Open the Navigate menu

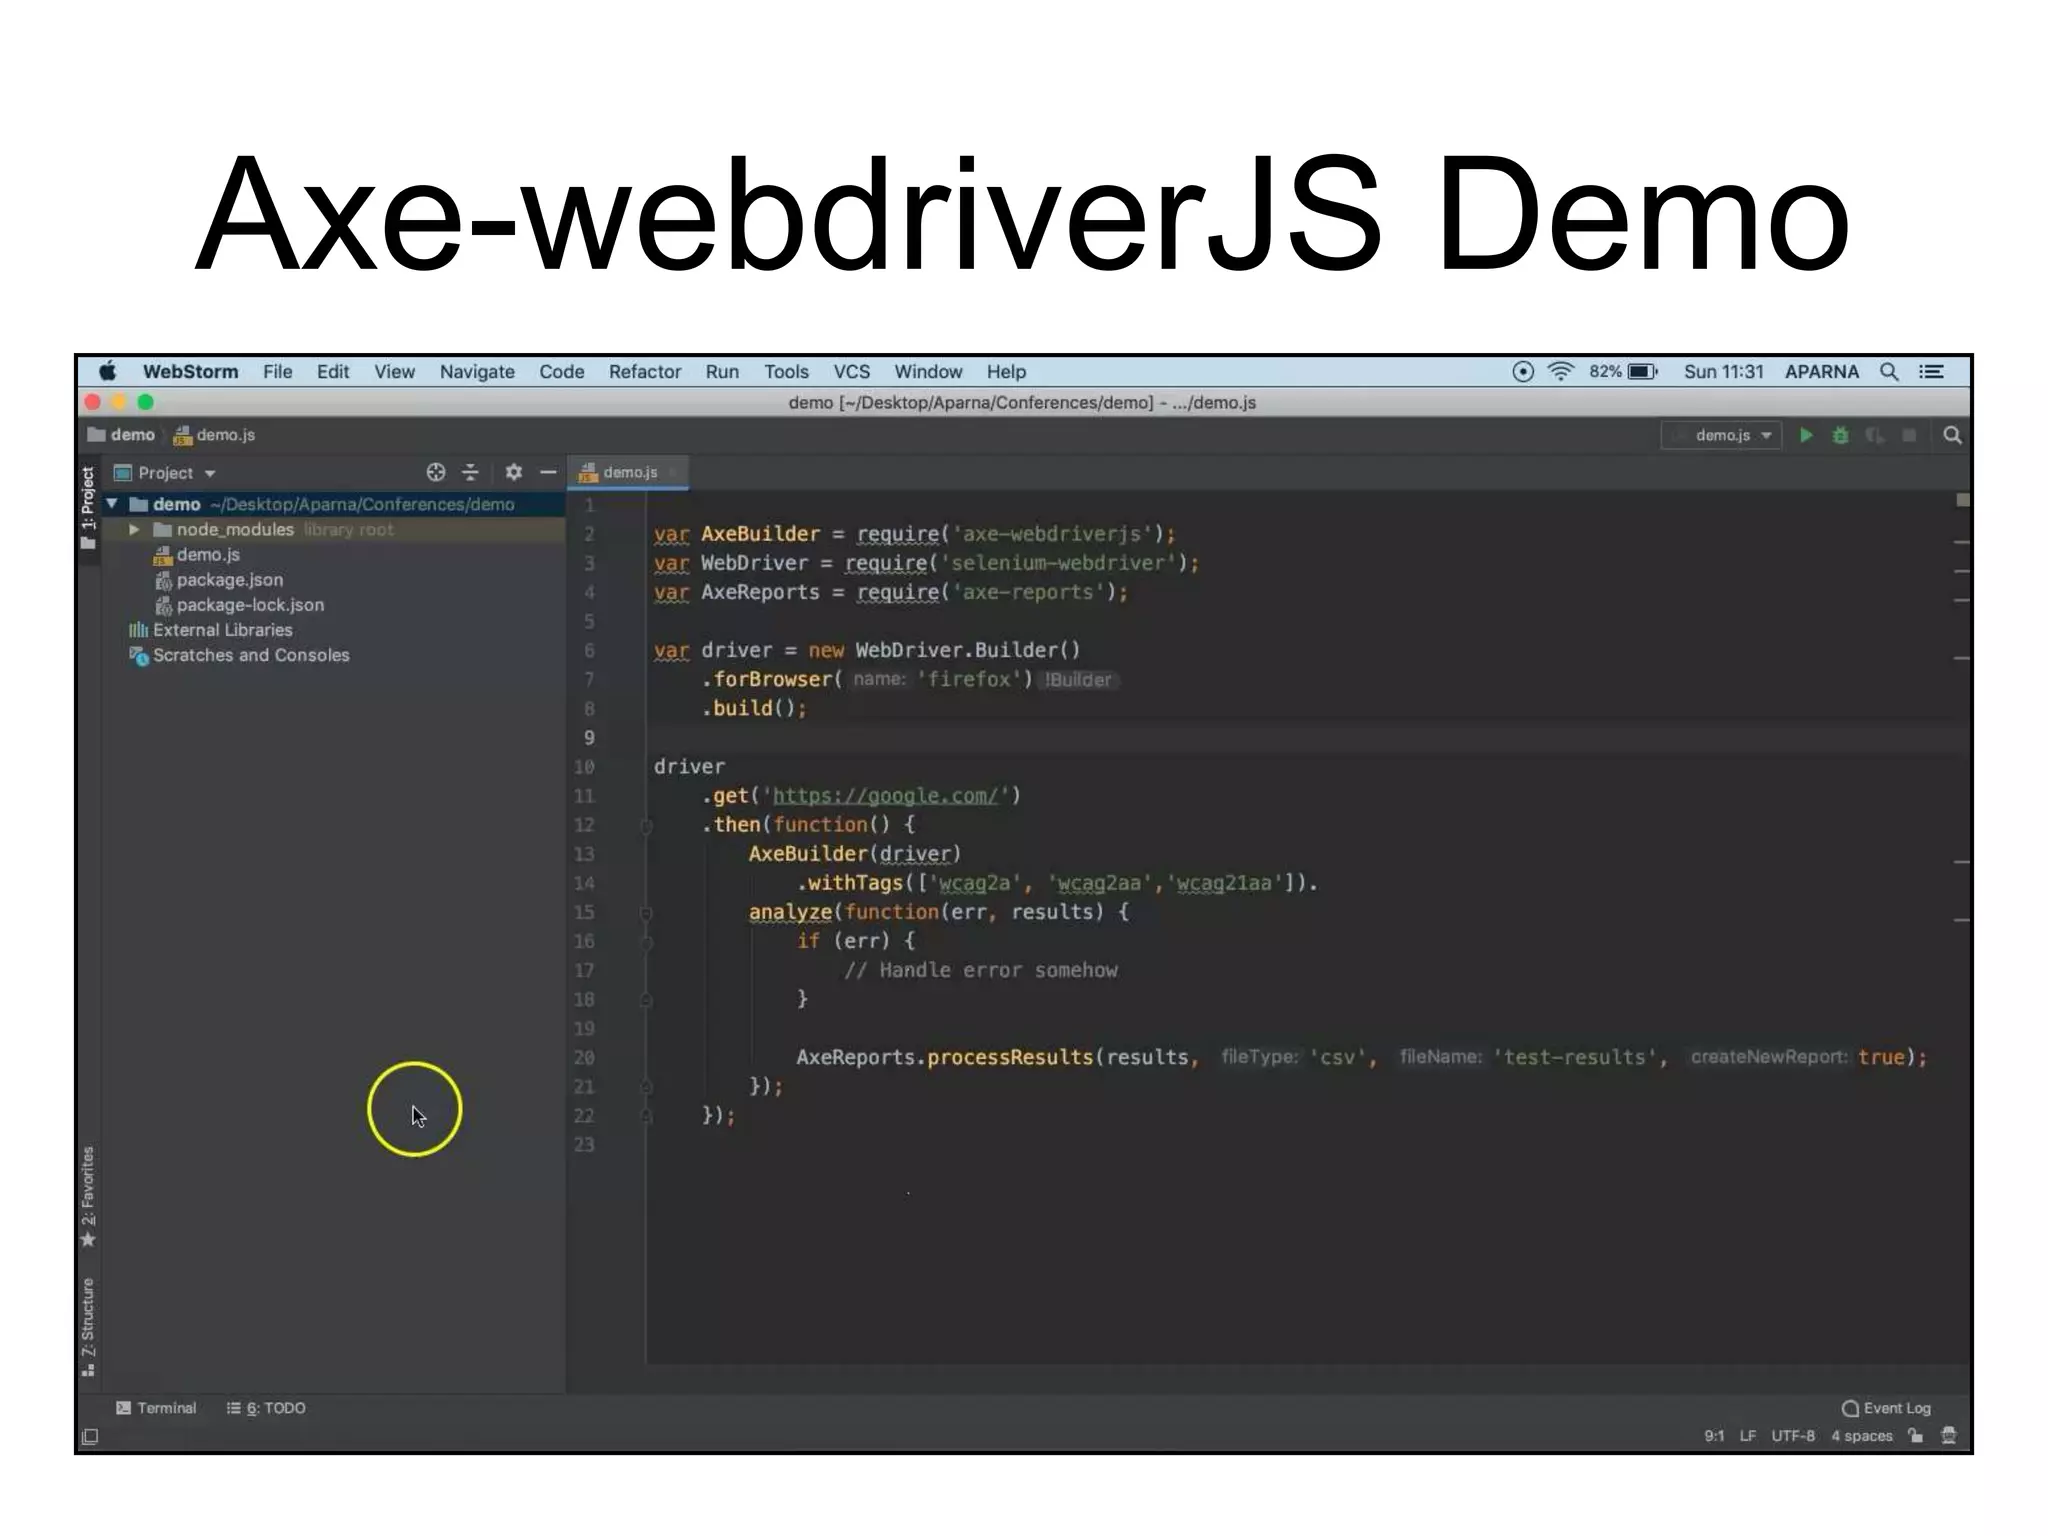pyautogui.click(x=477, y=372)
